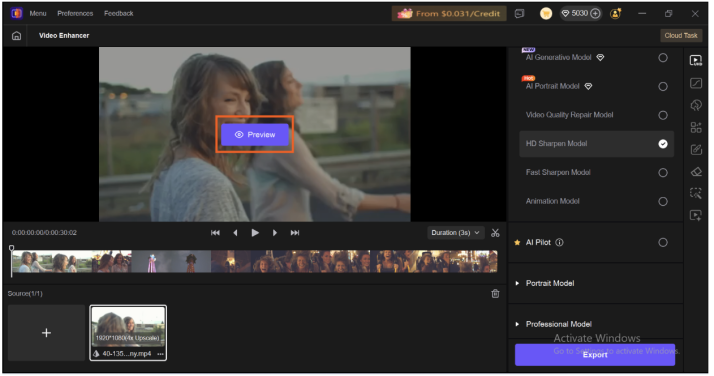Play the video
The width and height of the screenshot is (714, 376).
pyautogui.click(x=255, y=233)
